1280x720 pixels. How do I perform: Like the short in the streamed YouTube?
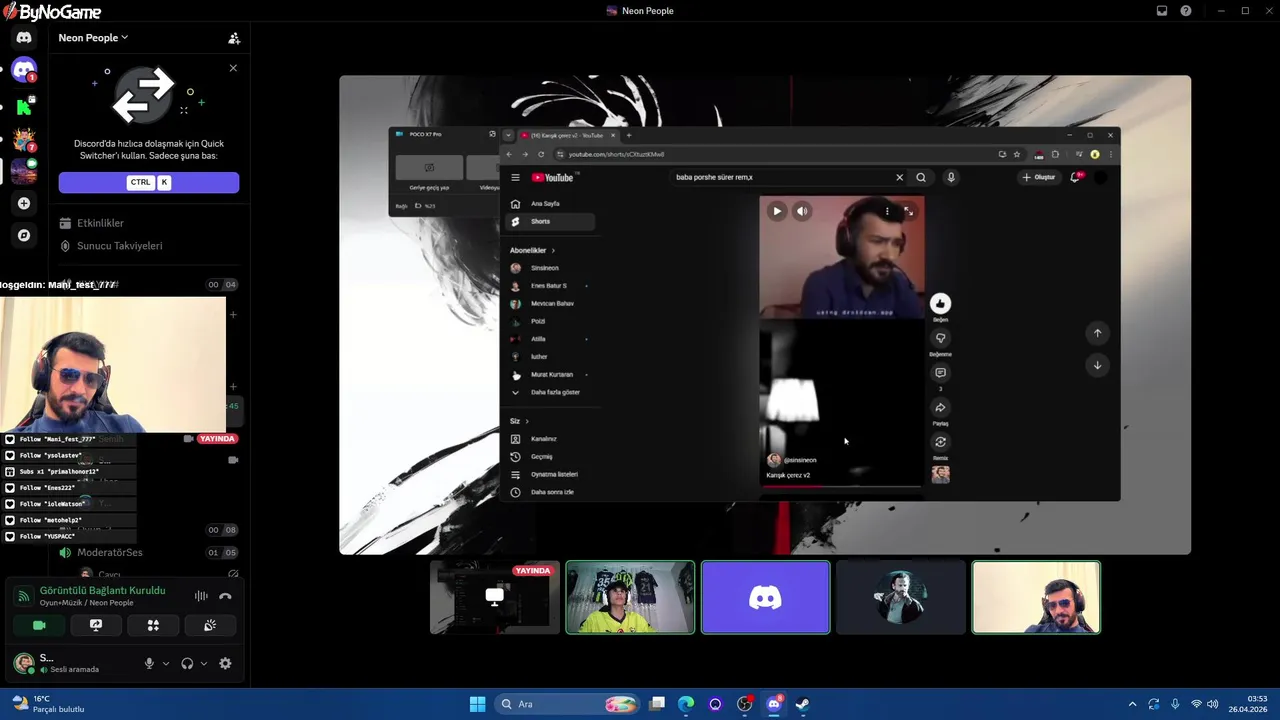940,304
